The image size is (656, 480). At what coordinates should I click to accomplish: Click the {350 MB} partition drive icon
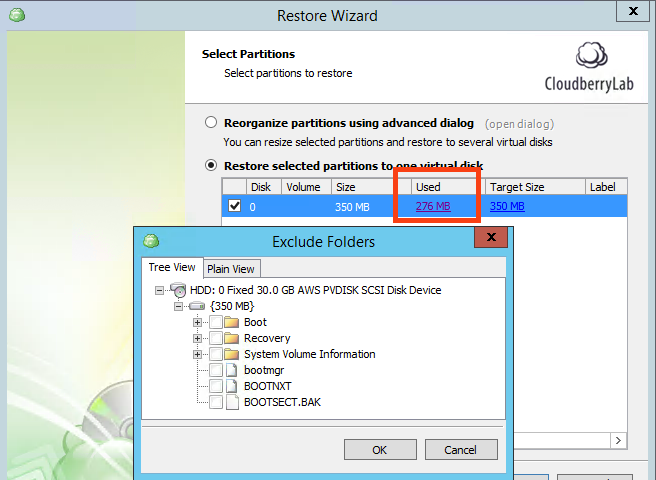(197, 306)
